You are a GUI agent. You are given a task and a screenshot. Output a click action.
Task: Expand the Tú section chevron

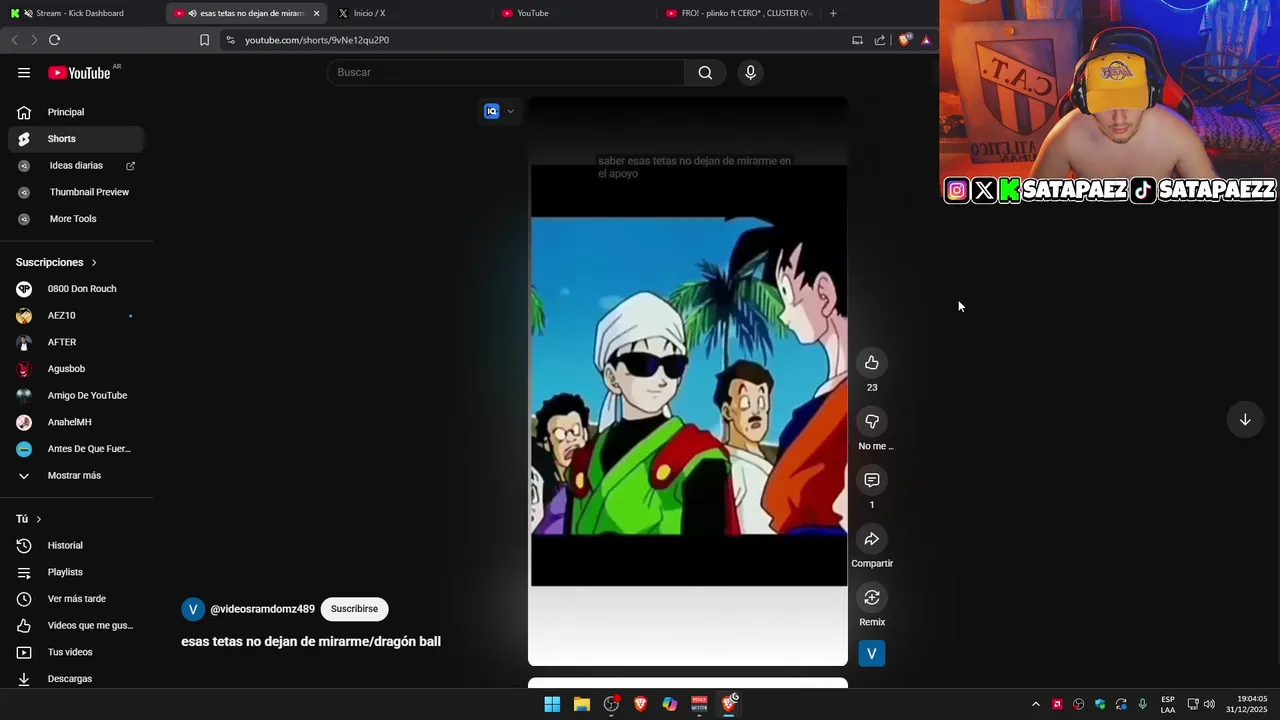pos(39,519)
